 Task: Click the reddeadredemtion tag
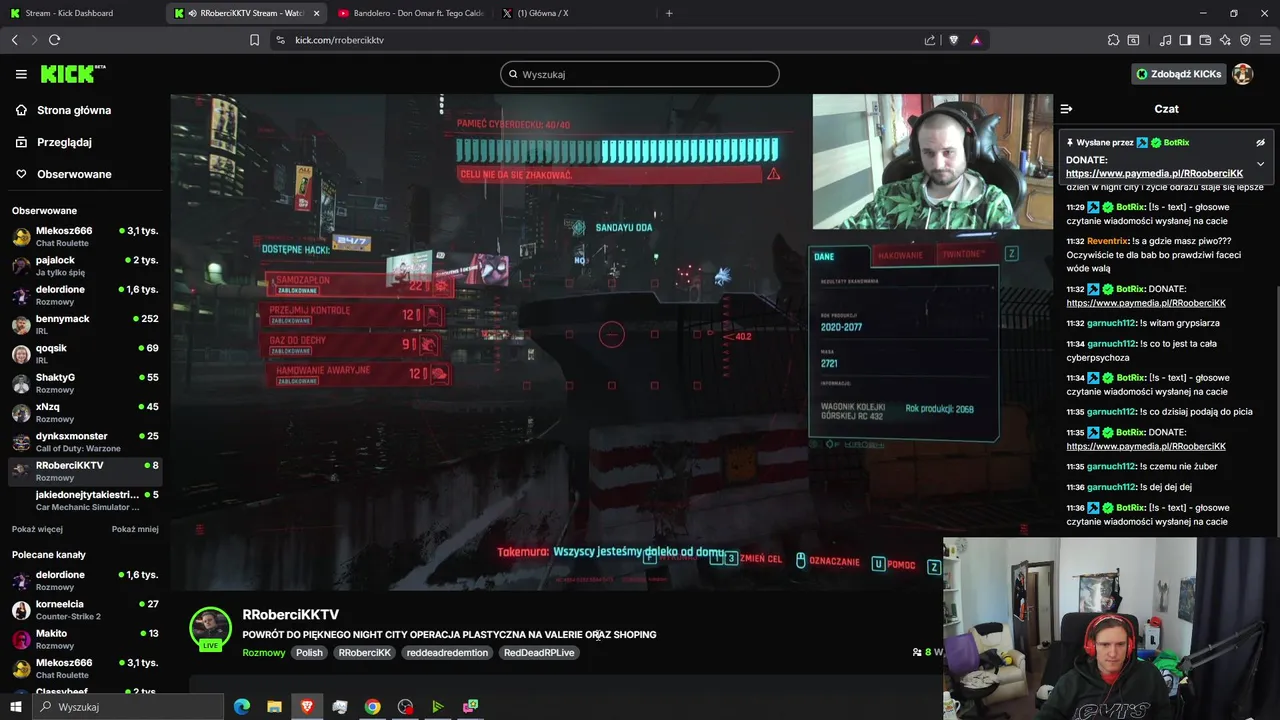[447, 653]
